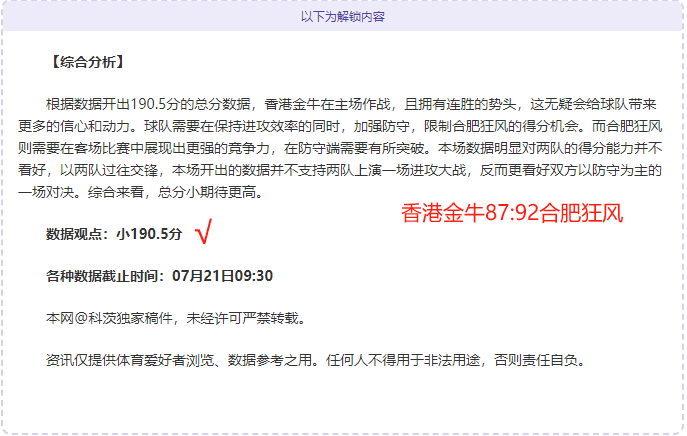Click the phrase '在防守端需要有所突破'

coord(354,148)
